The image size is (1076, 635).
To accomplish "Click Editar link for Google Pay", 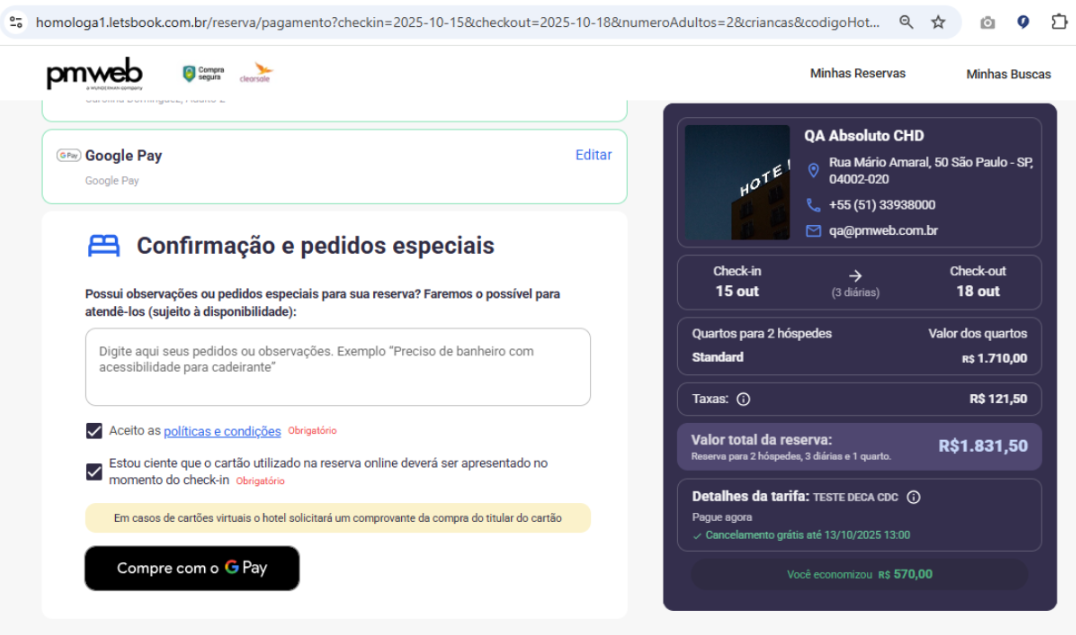I will (x=593, y=155).
